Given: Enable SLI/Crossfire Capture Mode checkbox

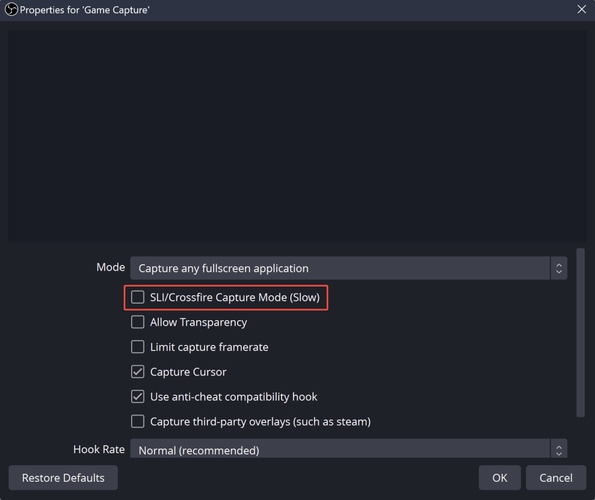Looking at the screenshot, I should tap(137, 297).
